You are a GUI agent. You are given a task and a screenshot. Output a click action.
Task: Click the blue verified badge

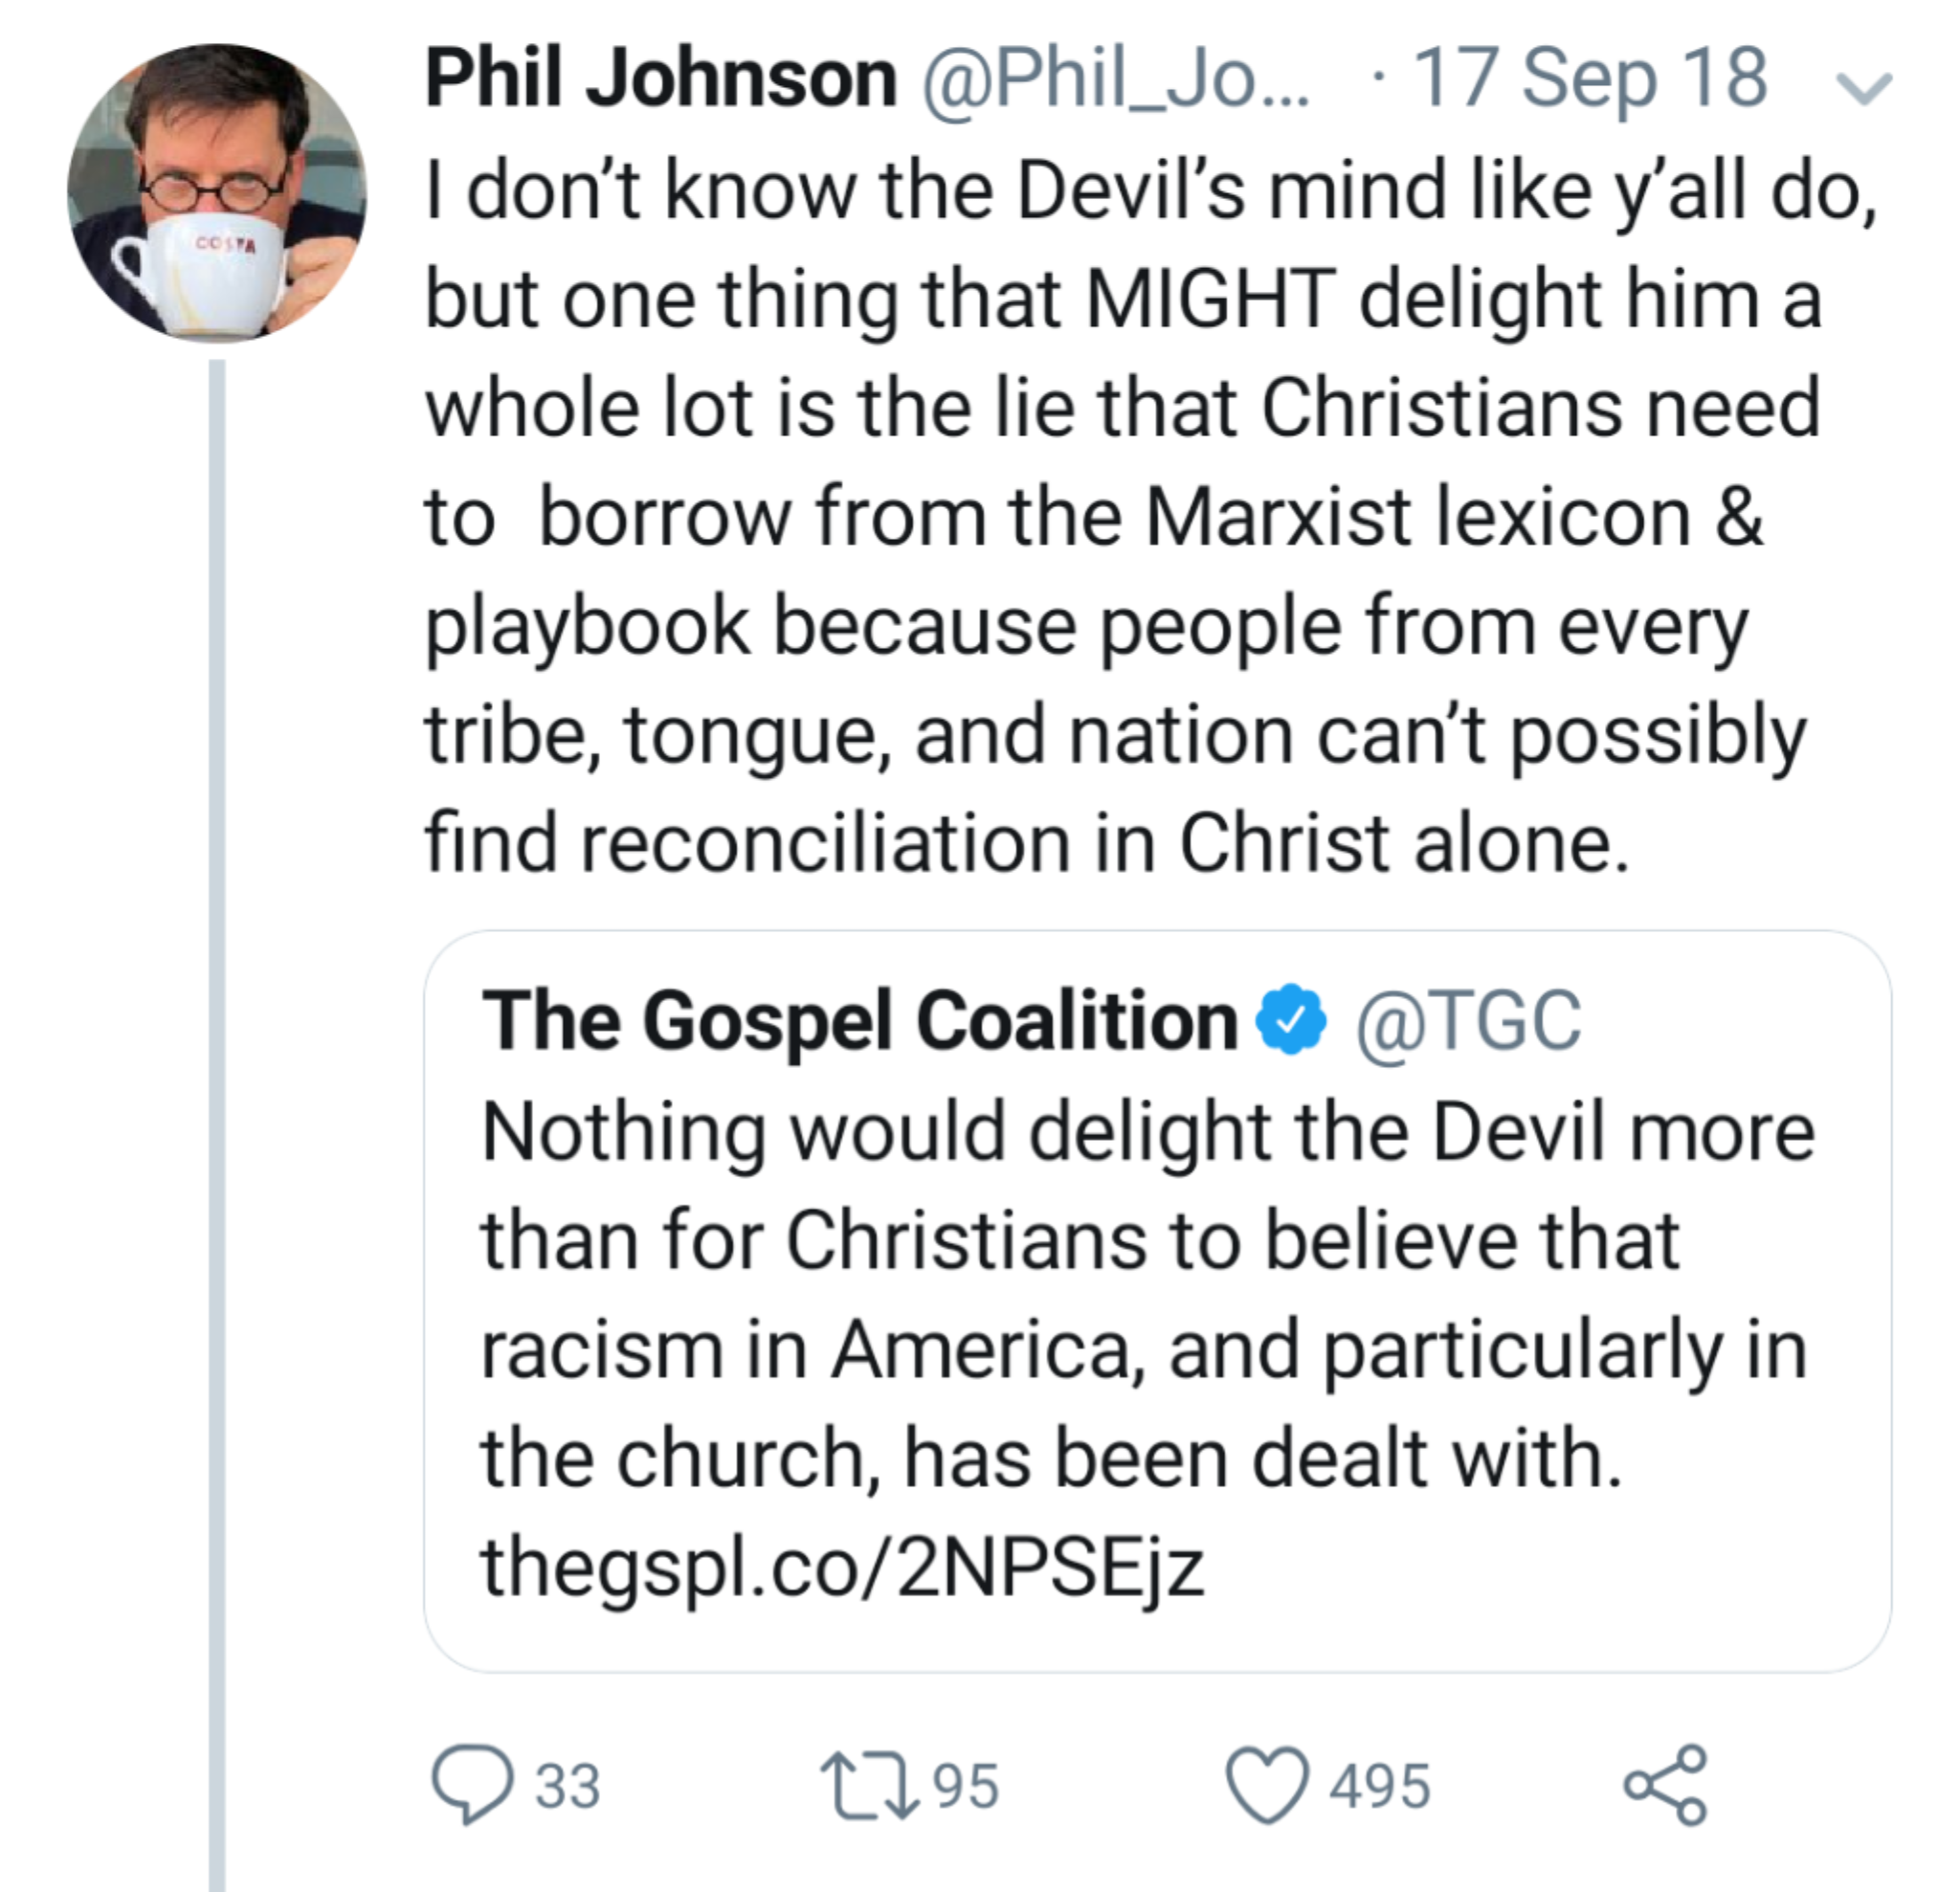pos(1291,1020)
